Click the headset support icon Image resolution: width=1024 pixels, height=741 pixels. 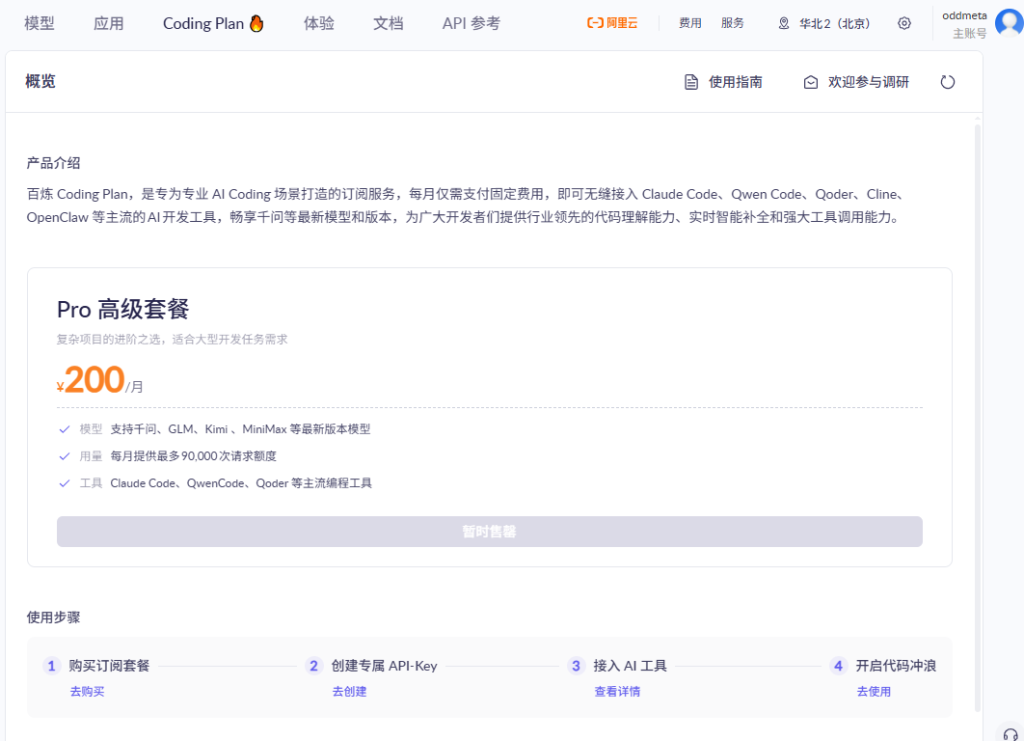[1009, 732]
